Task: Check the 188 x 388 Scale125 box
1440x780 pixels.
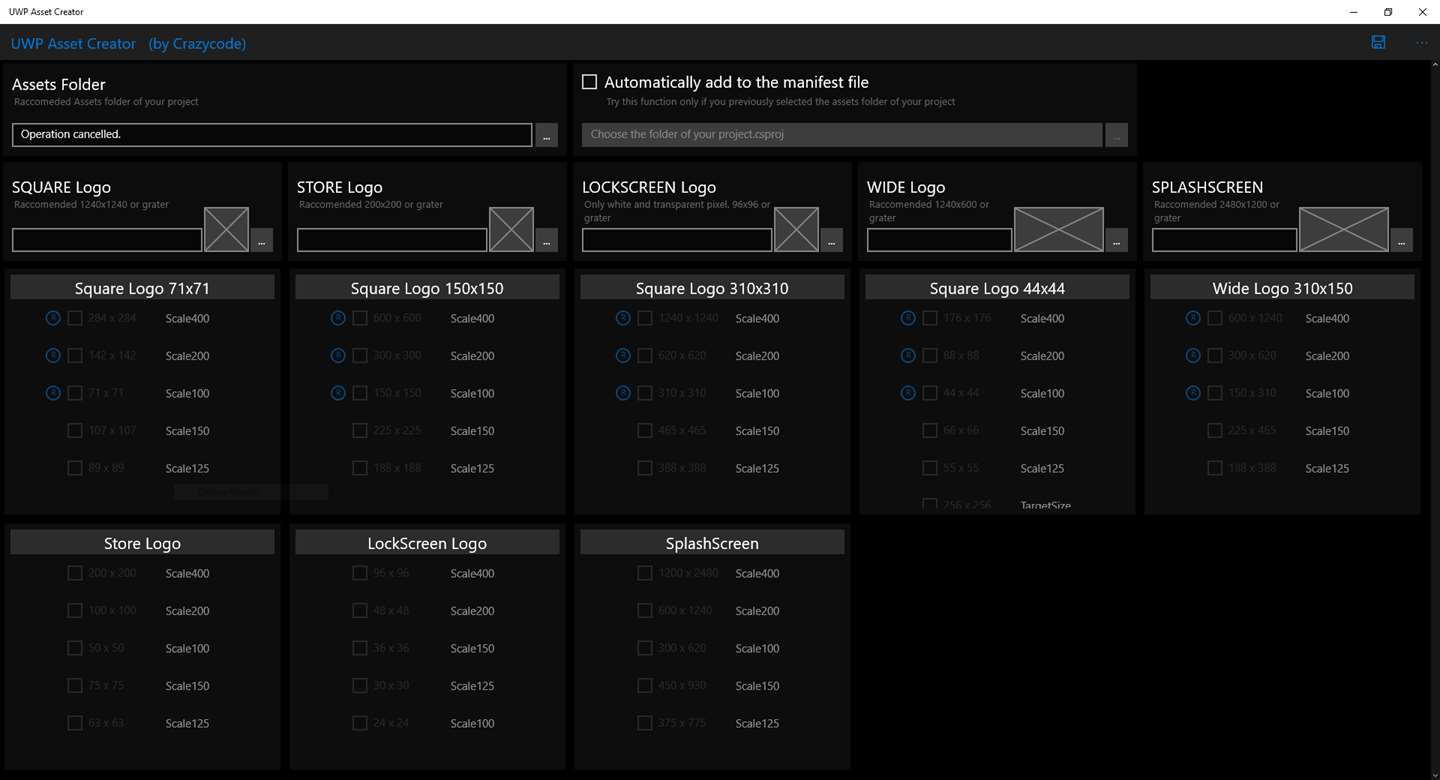Action: click(1215, 468)
